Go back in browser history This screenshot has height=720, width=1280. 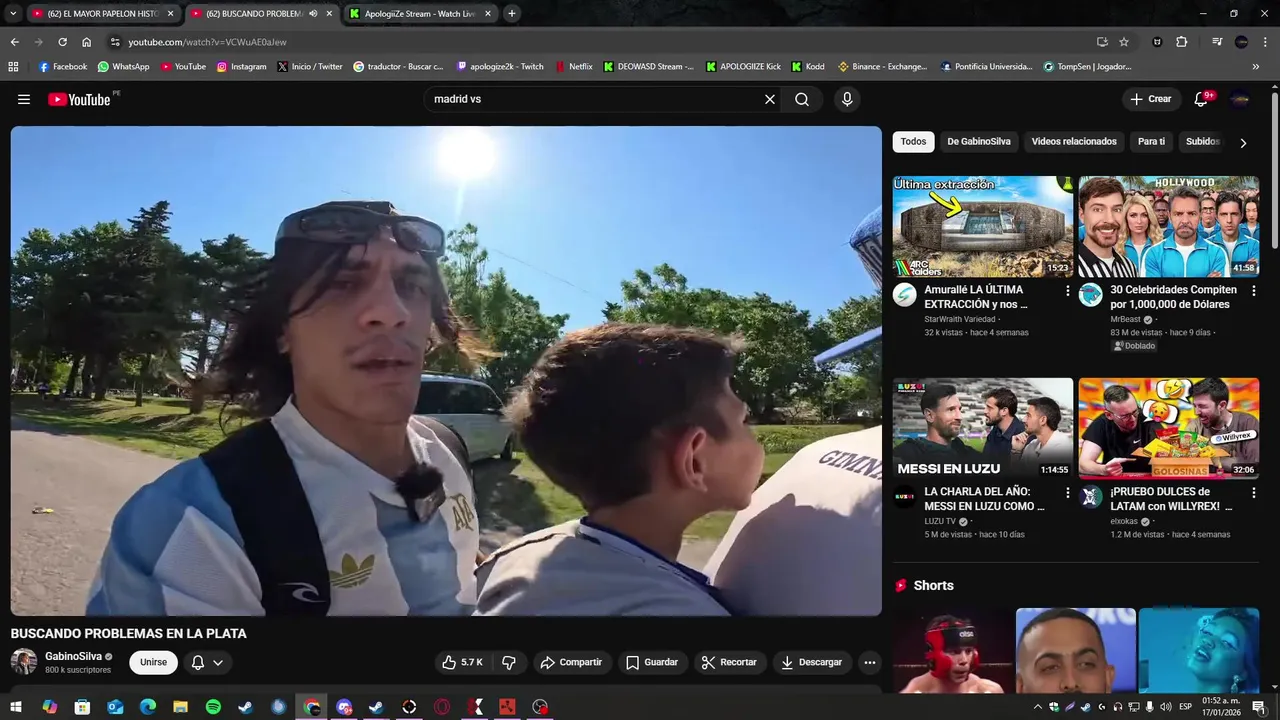click(x=14, y=42)
